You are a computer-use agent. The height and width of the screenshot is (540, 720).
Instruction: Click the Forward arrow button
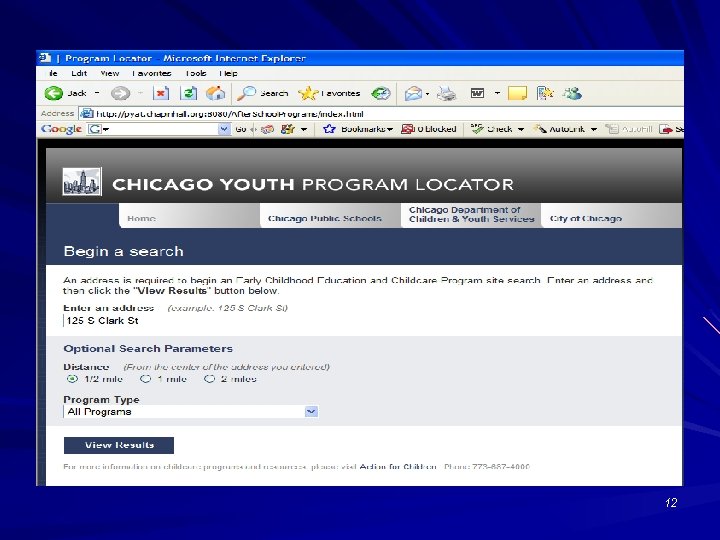coord(120,94)
